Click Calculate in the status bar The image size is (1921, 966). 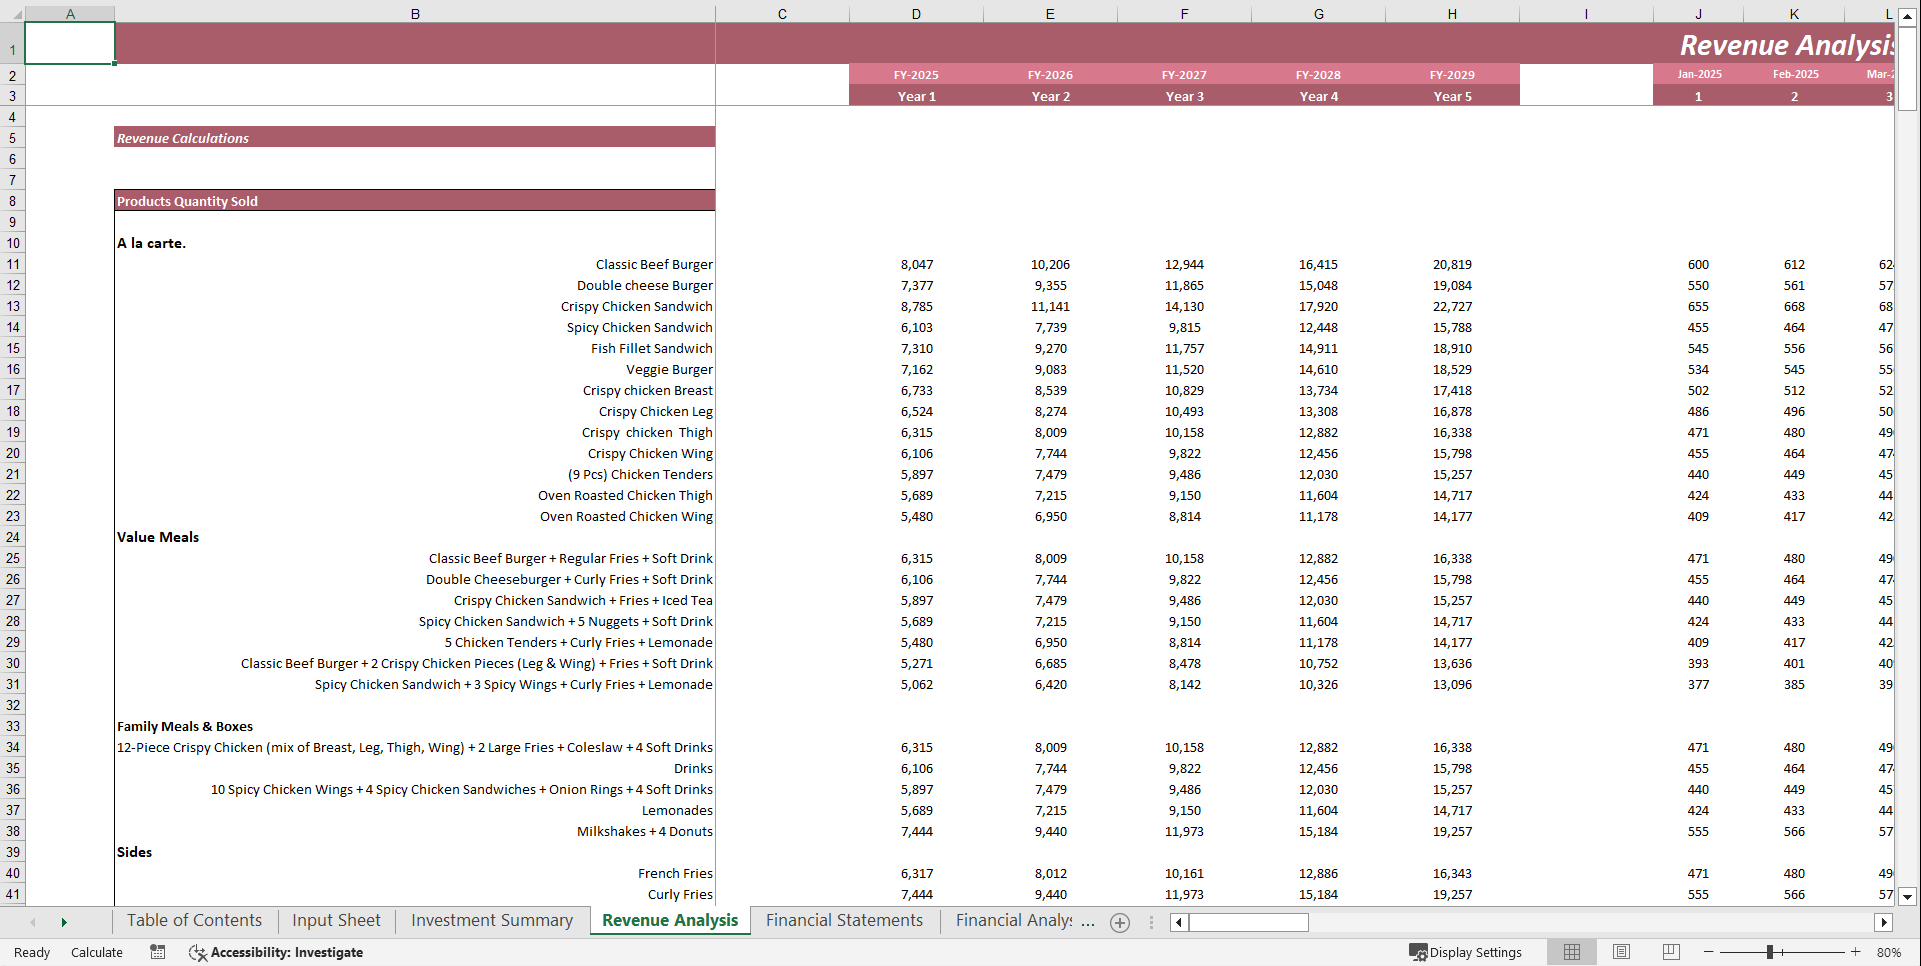96,952
